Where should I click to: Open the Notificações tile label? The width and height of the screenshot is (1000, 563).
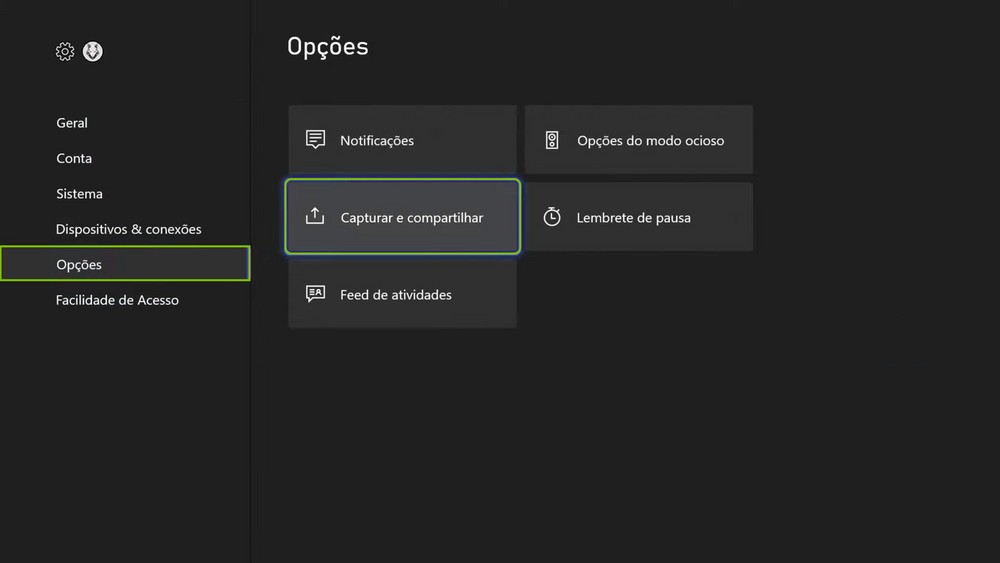[377, 141]
